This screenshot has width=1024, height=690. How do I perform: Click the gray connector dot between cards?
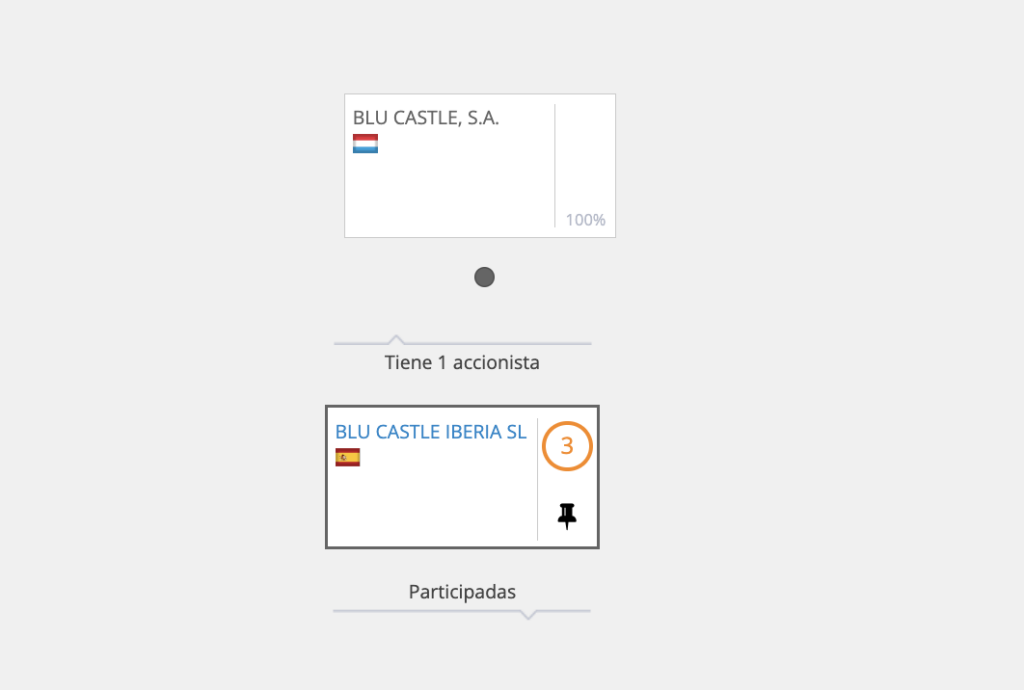[x=484, y=277]
